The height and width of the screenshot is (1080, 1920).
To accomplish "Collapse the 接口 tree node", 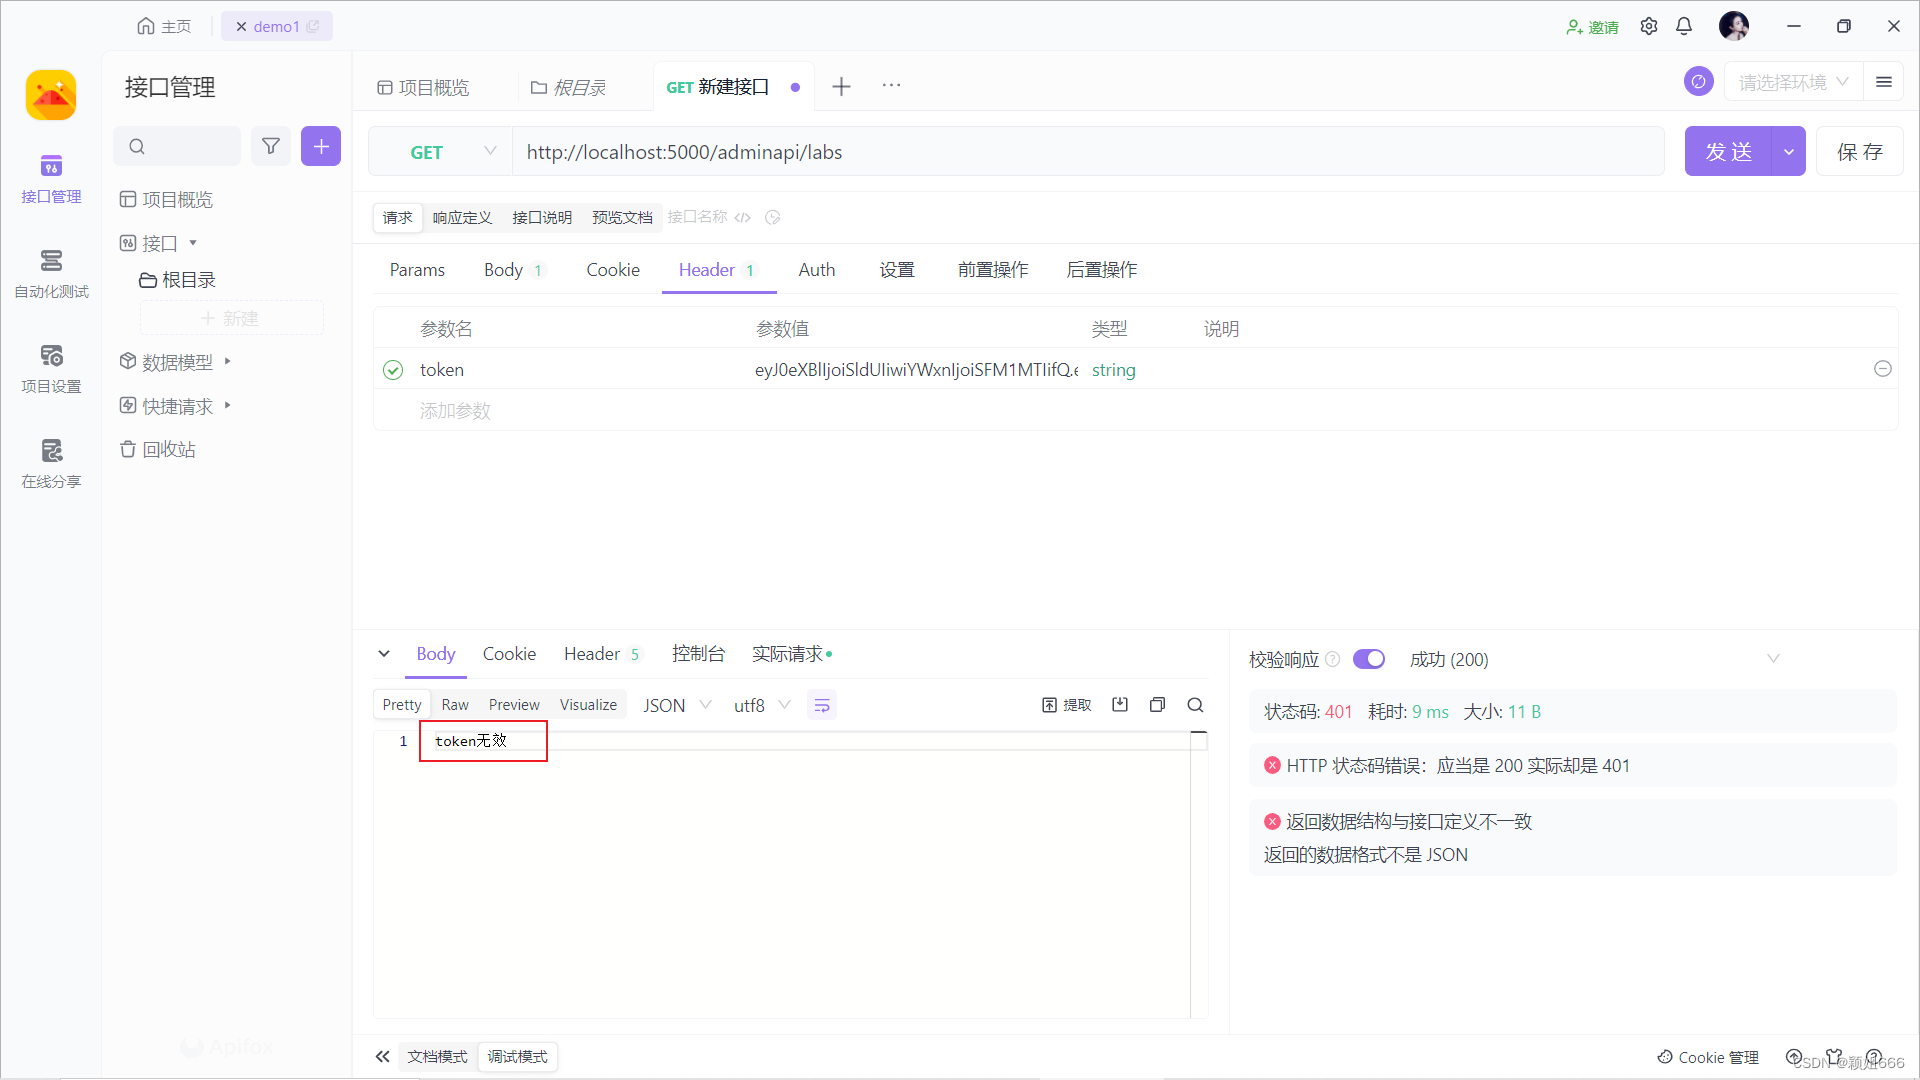I will 193,243.
